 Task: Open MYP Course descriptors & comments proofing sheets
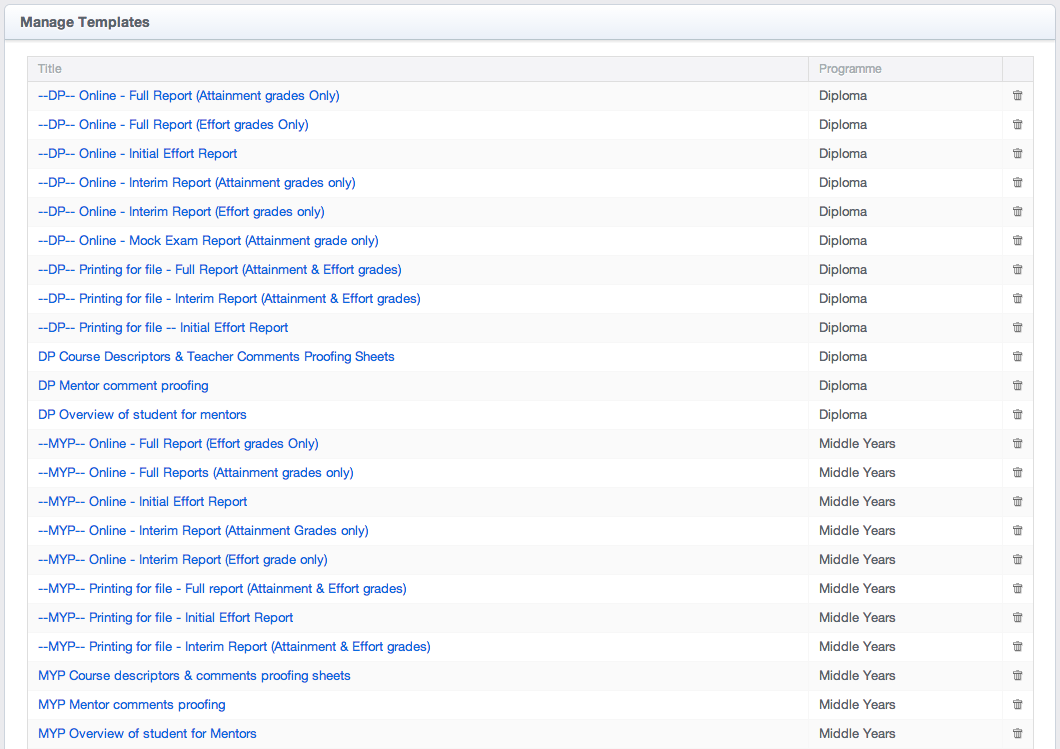click(x=194, y=676)
